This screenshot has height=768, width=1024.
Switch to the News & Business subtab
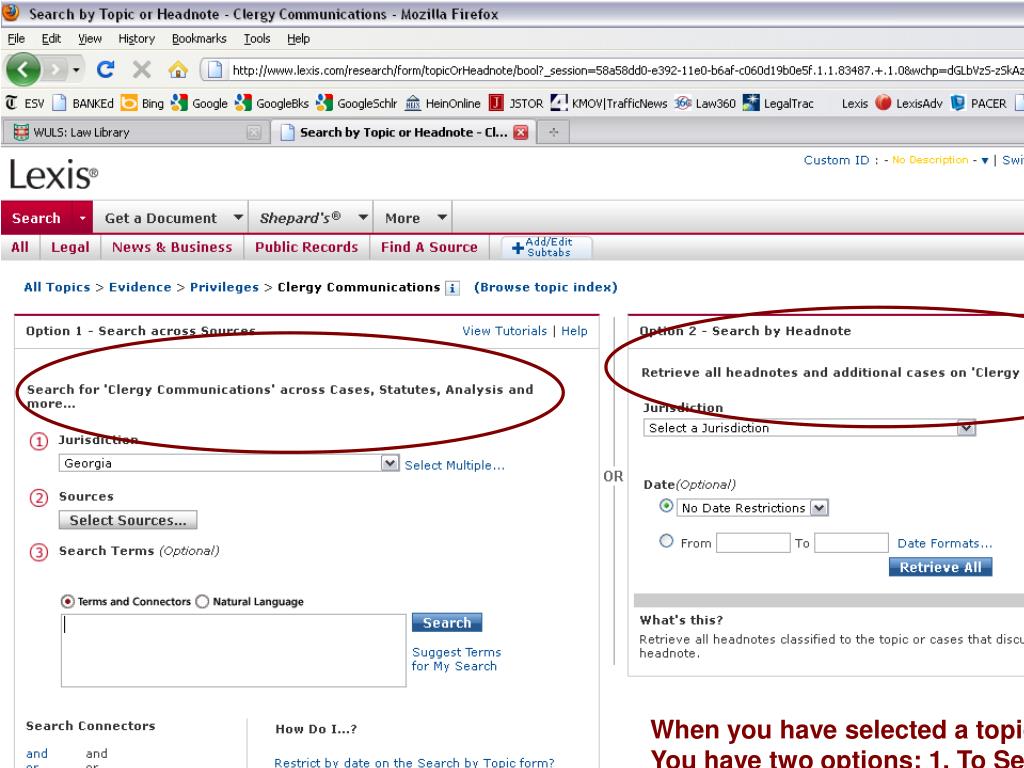tap(172, 248)
